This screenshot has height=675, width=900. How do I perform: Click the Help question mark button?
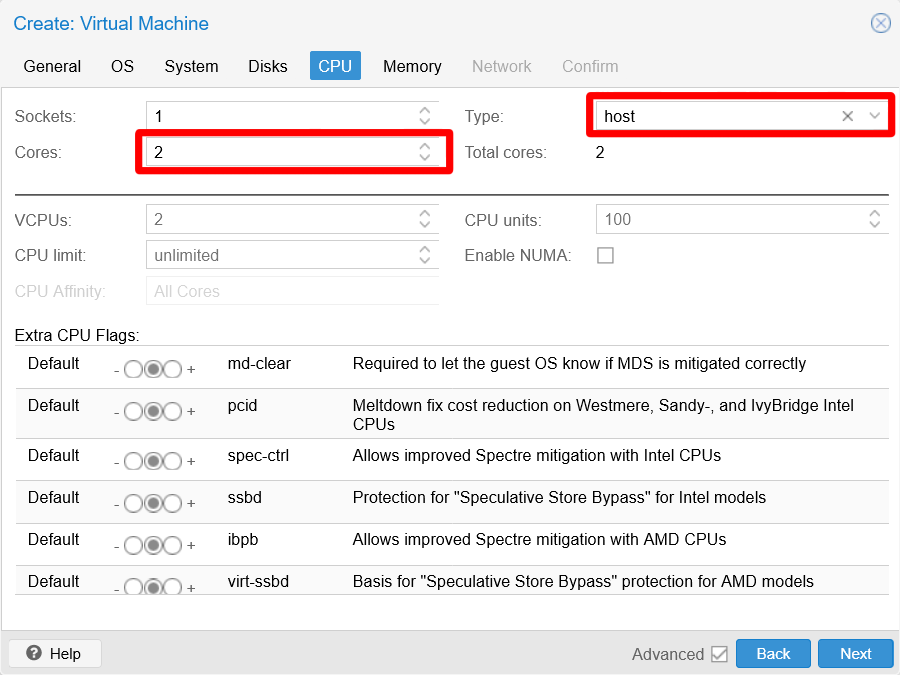pyautogui.click(x=54, y=653)
